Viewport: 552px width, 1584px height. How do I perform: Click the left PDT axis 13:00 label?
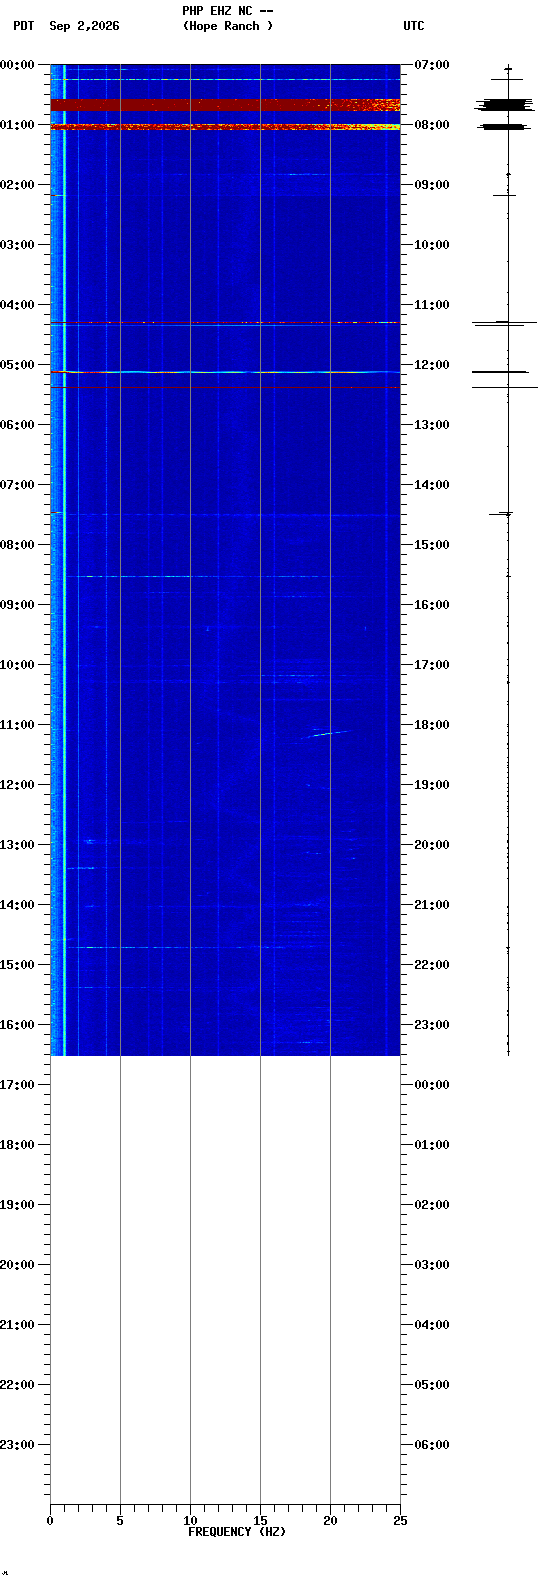coord(18,845)
